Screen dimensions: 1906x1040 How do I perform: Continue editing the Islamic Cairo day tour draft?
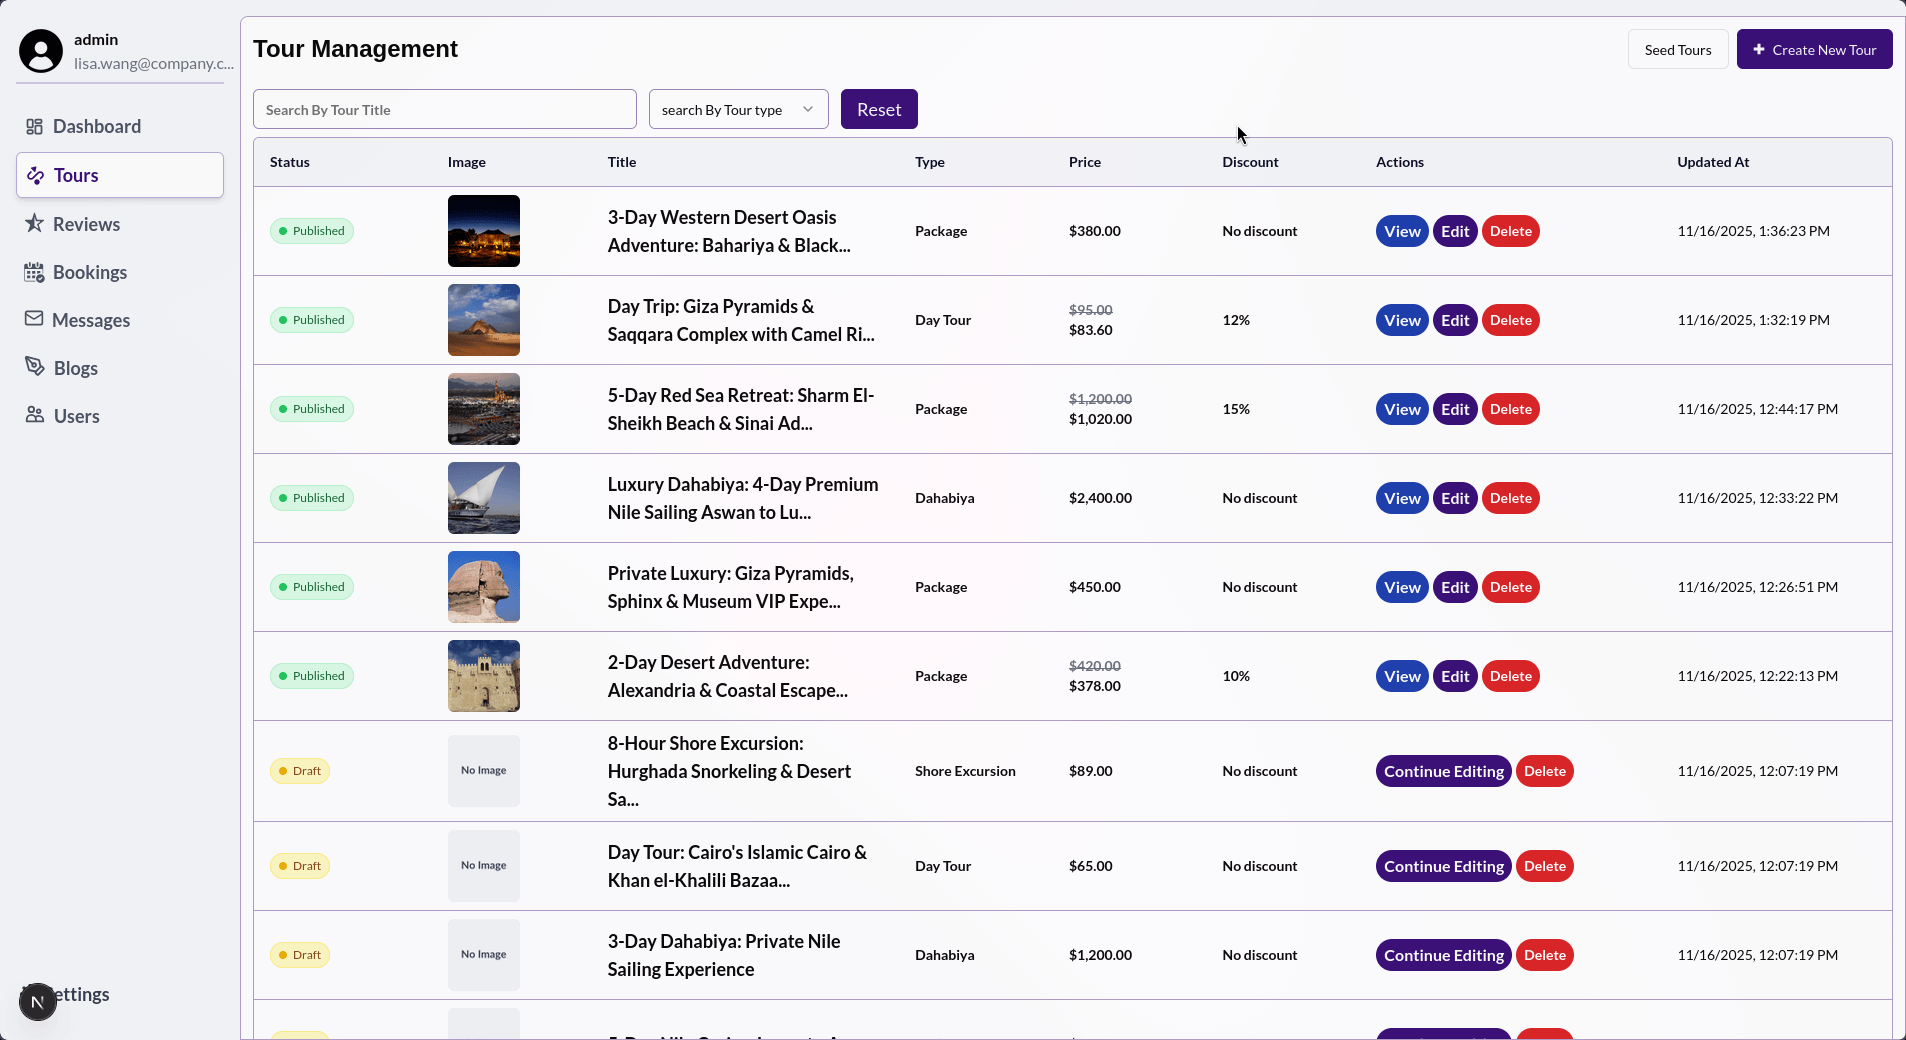(x=1443, y=866)
